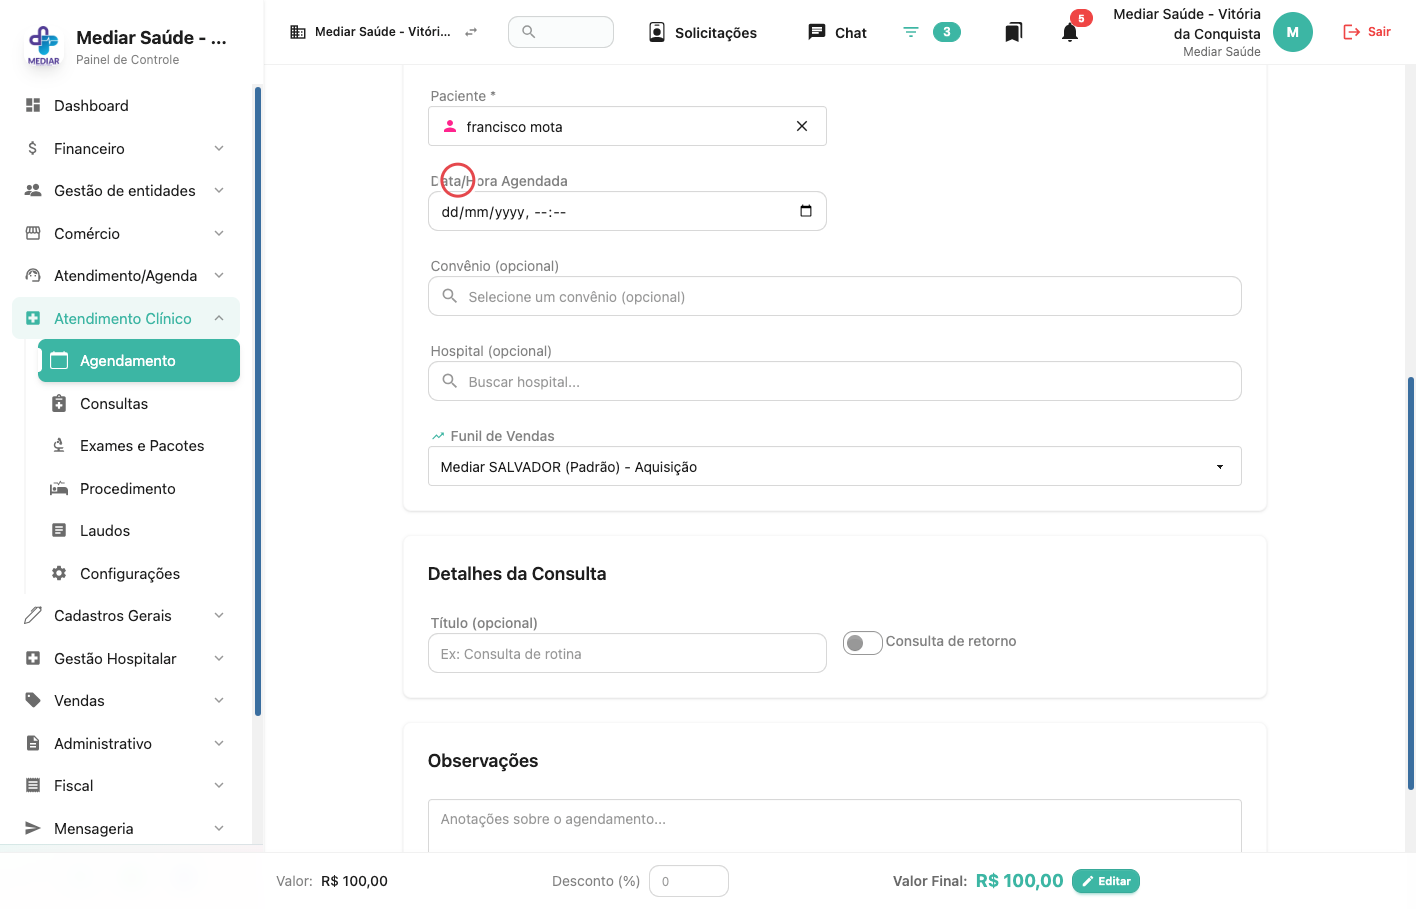Click the Convênio search field
The image size is (1416, 909).
click(835, 296)
